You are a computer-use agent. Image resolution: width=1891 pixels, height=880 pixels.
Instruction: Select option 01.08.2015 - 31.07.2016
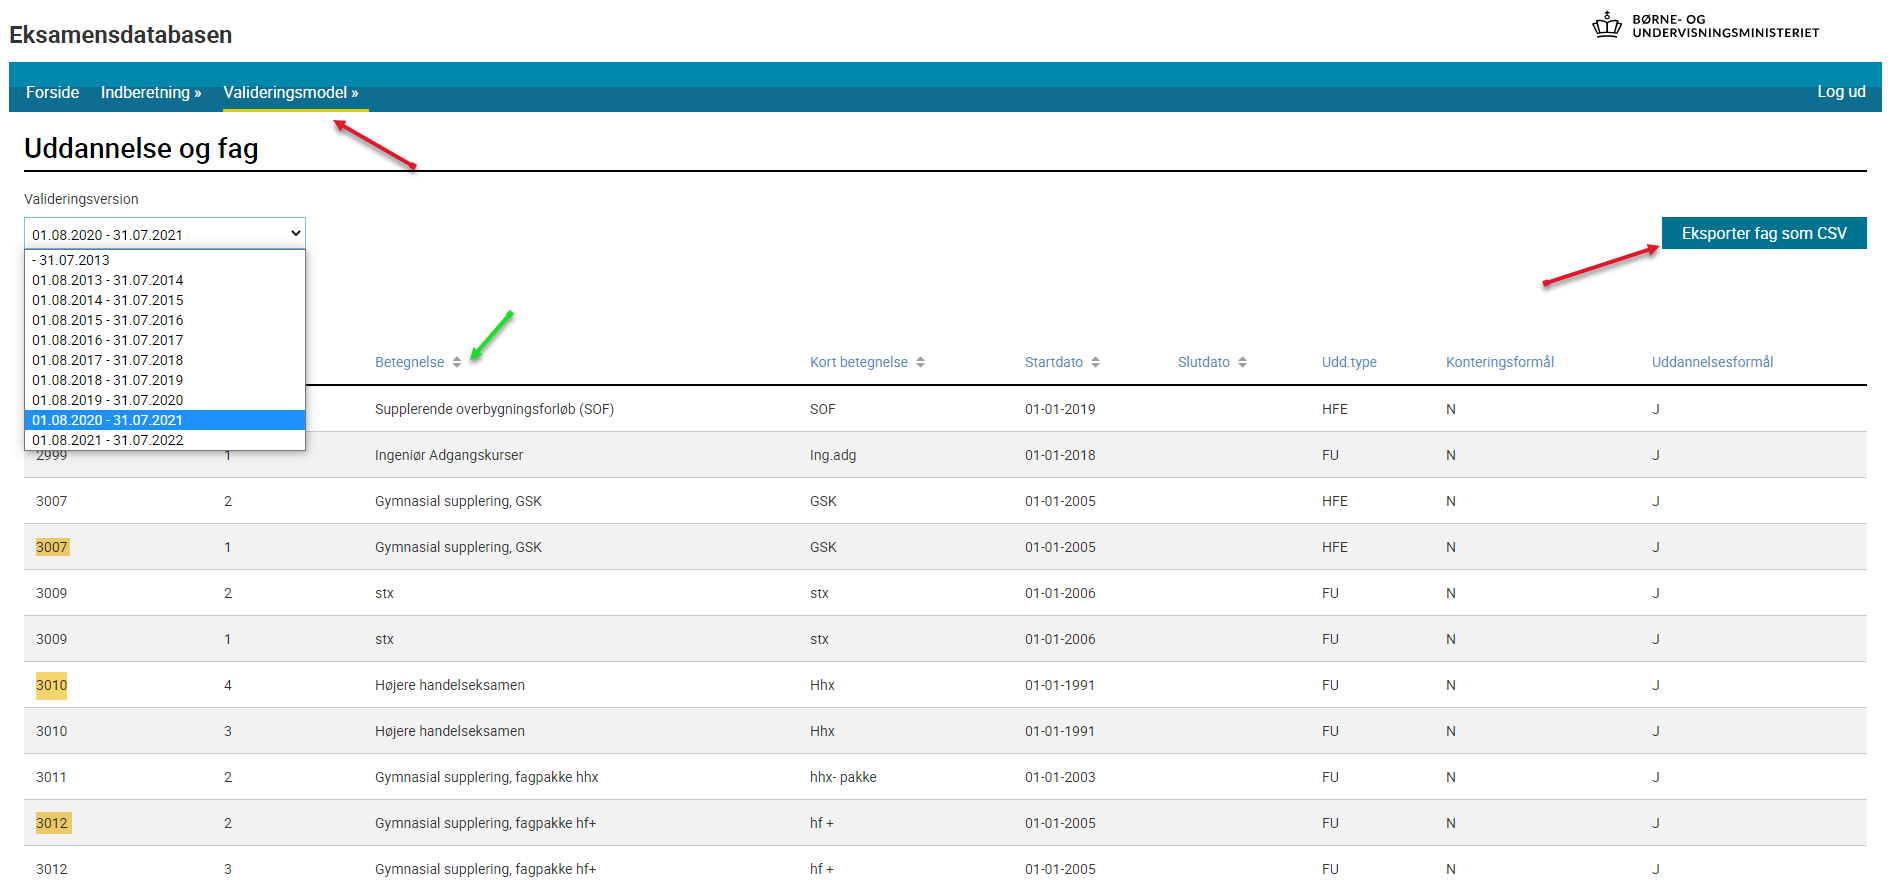click(x=165, y=320)
